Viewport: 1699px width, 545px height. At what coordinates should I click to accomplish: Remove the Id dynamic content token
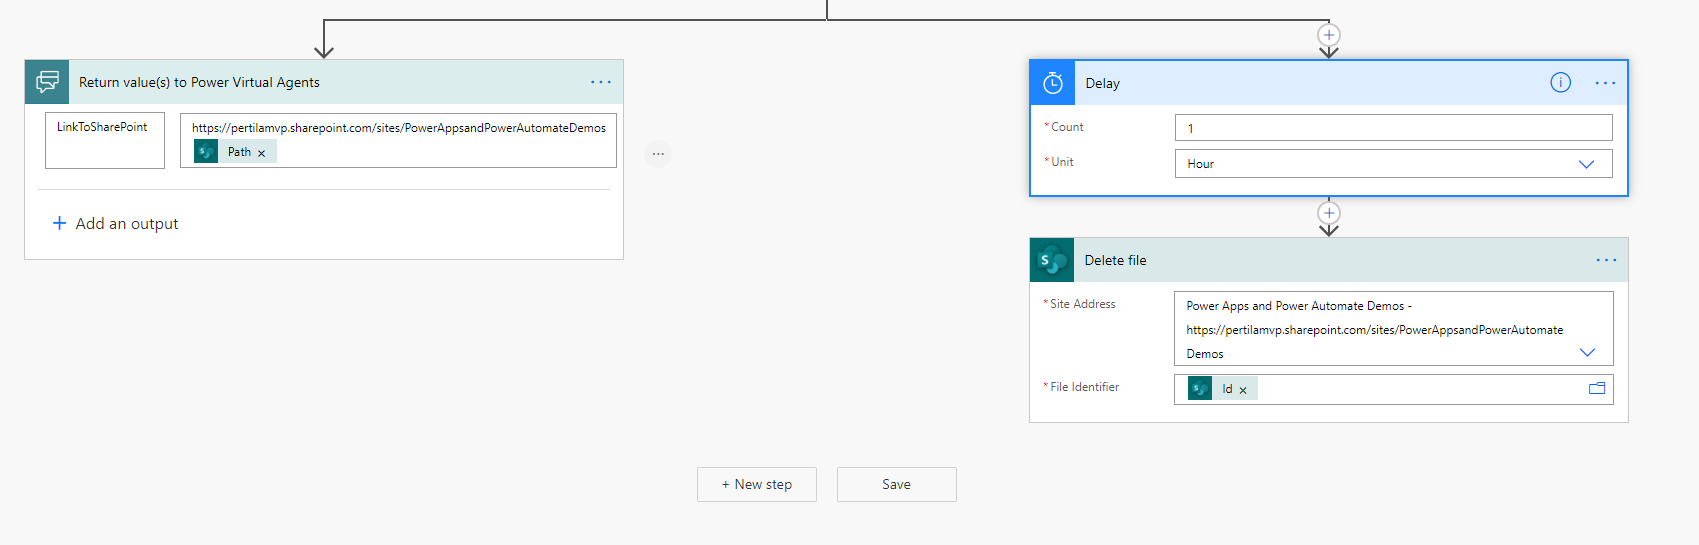1243,390
